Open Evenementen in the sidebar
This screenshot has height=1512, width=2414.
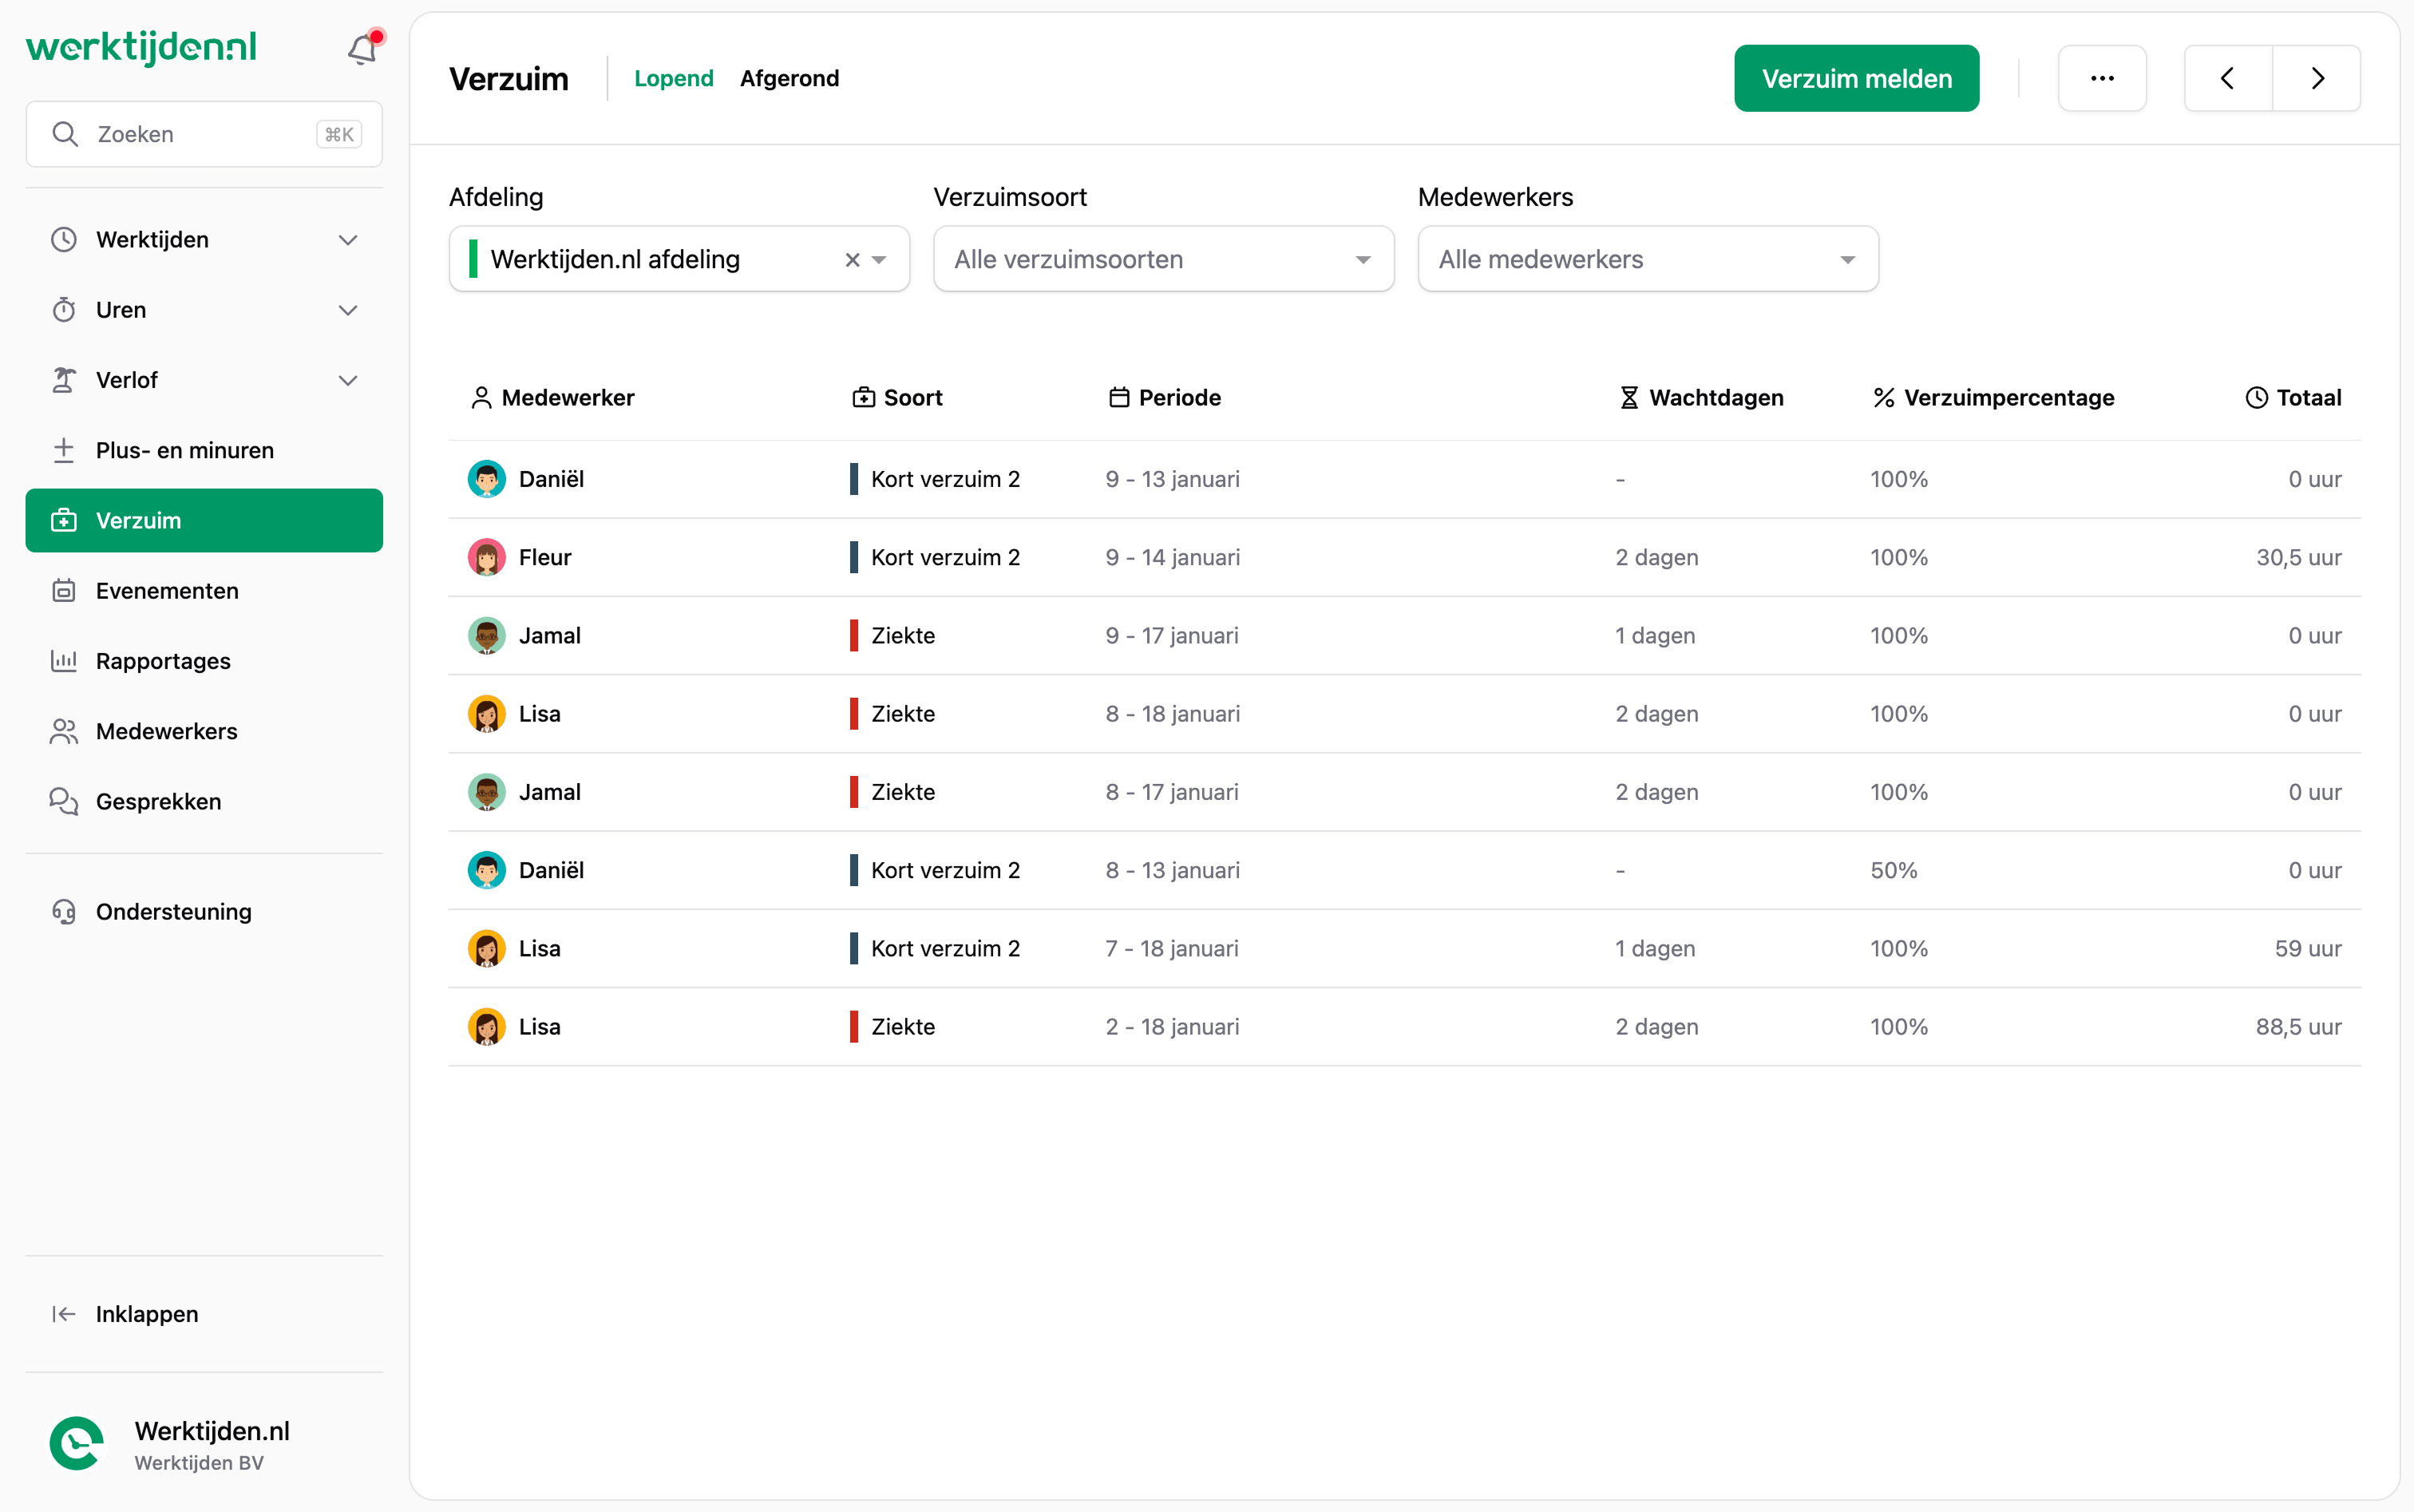click(204, 591)
